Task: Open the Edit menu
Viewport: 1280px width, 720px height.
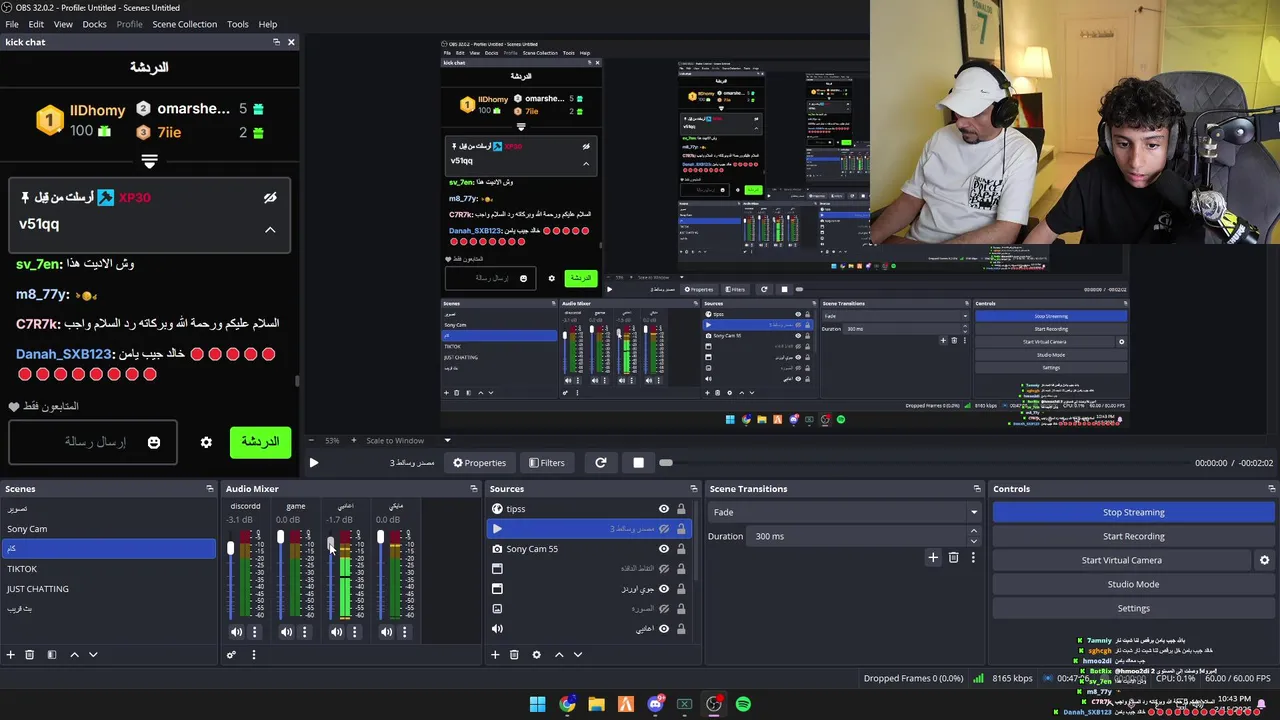Action: point(36,24)
